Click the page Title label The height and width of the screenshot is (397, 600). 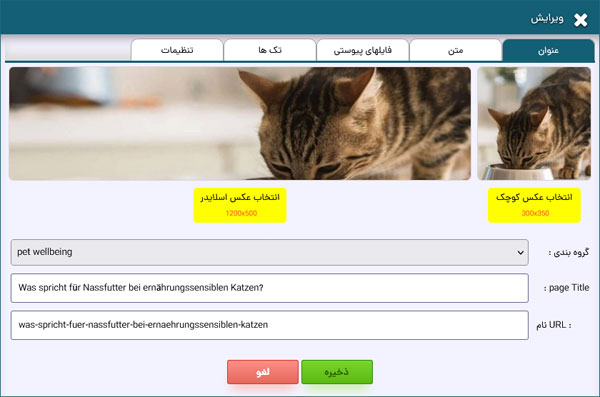pyautogui.click(x=566, y=288)
